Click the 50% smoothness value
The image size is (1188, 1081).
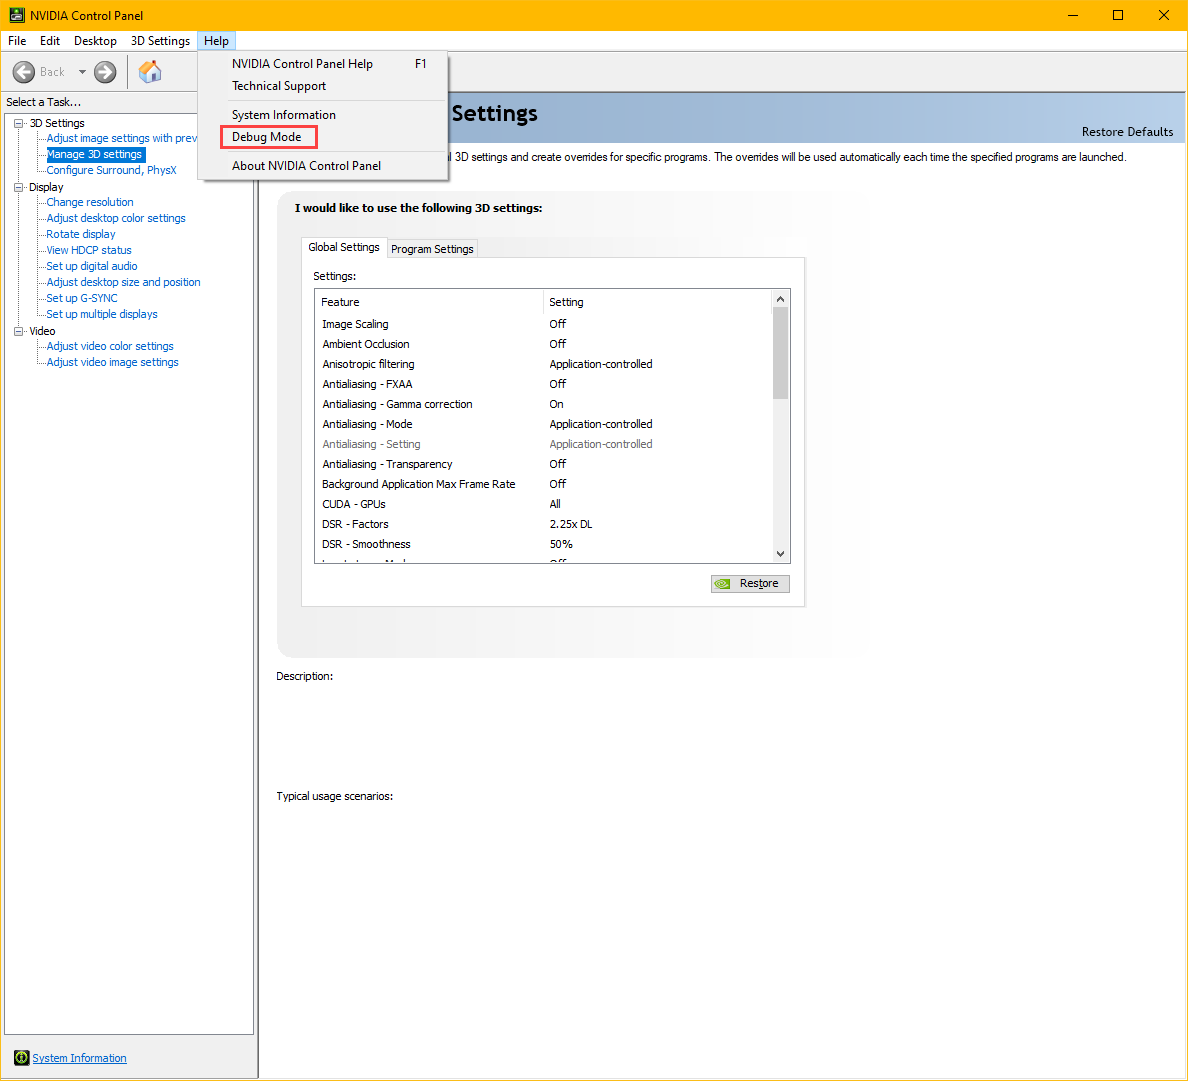561,545
